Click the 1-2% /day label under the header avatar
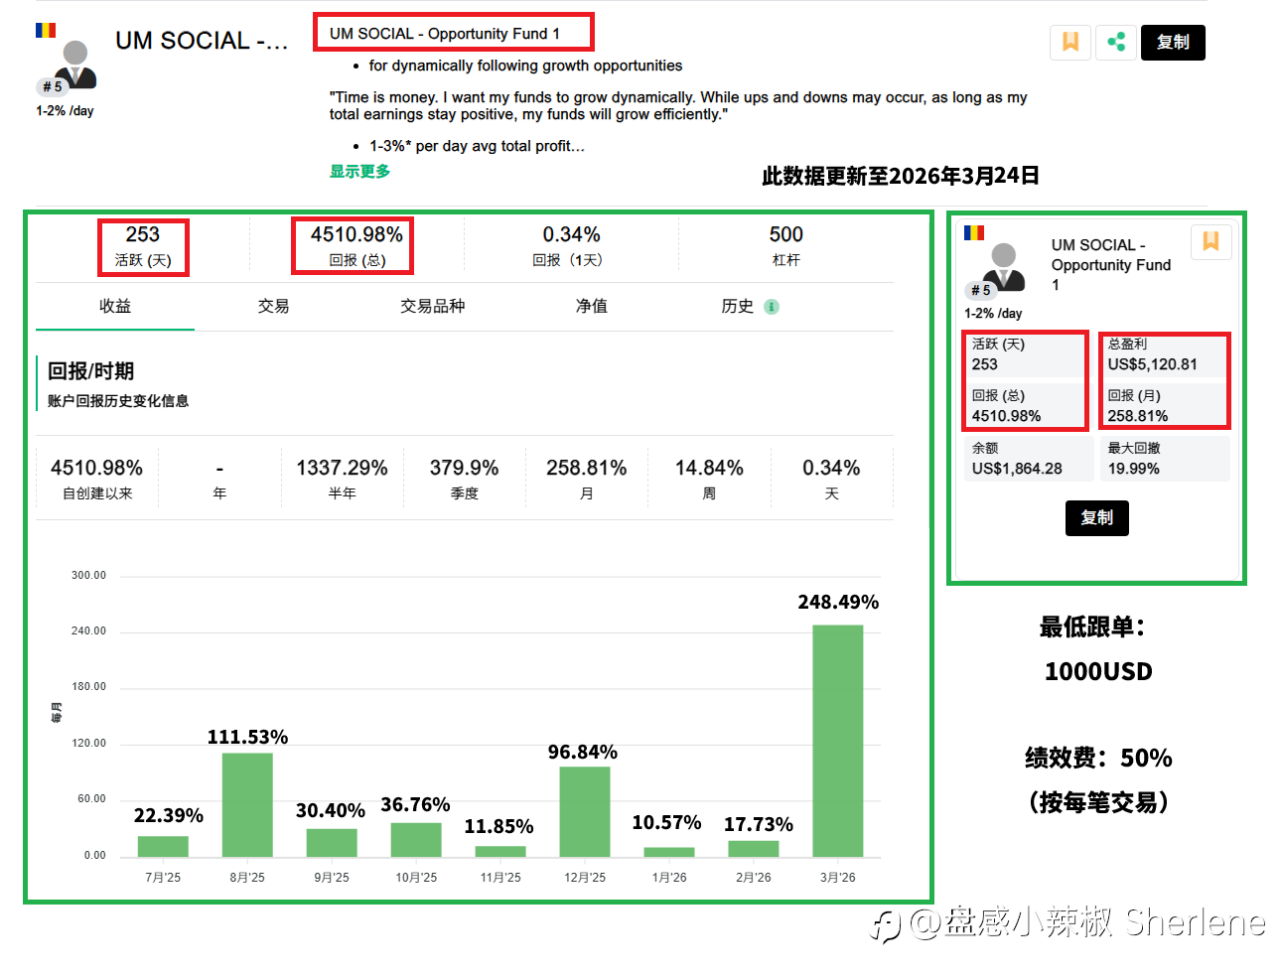1280x978 pixels. coord(65,111)
